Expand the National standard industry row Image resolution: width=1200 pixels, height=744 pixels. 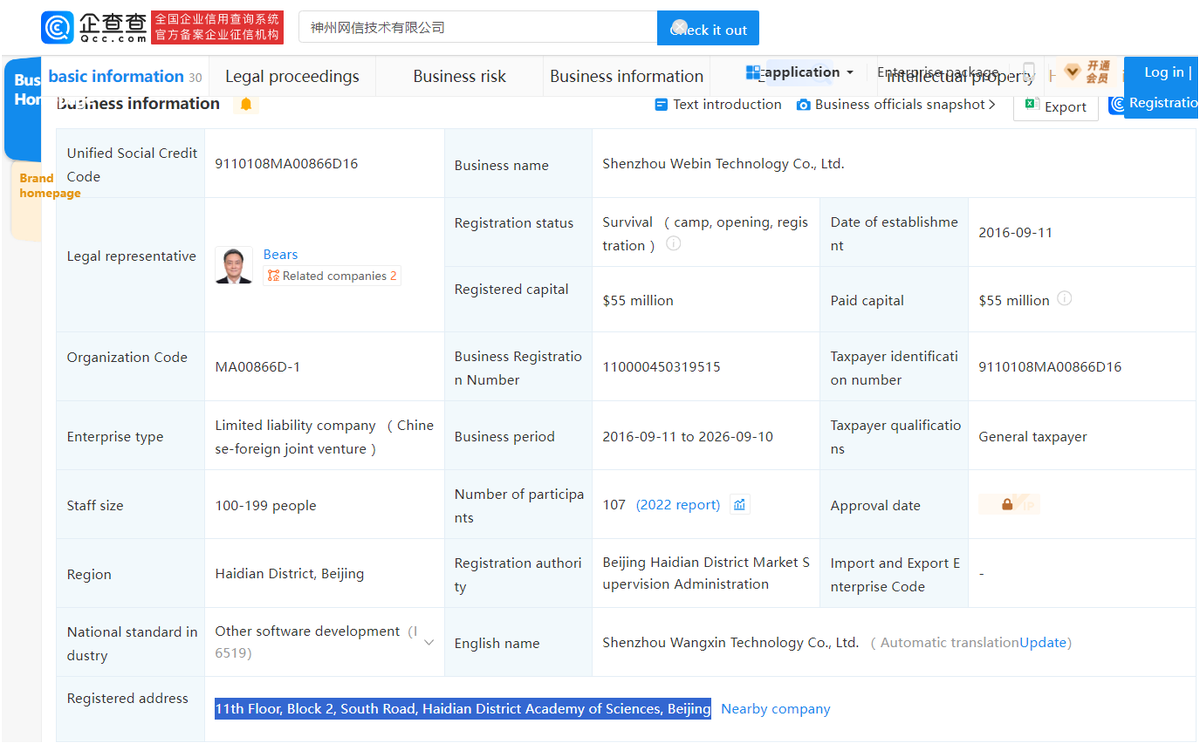tap(429, 642)
